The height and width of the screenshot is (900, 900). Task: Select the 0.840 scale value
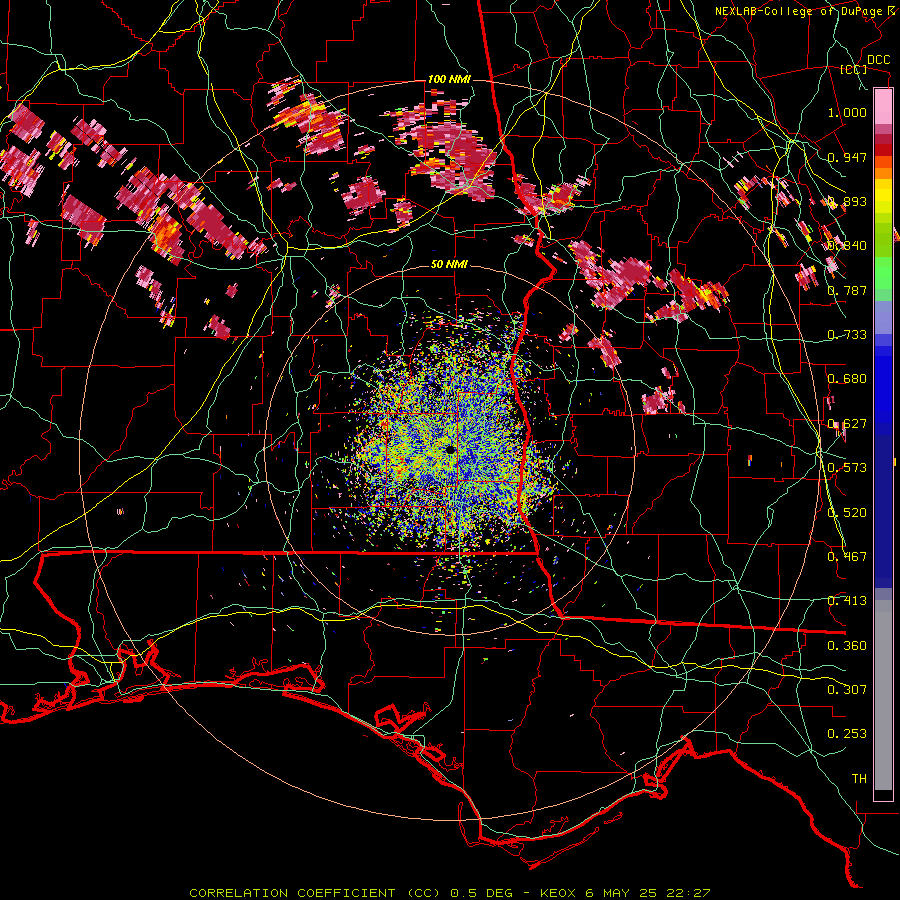(x=847, y=246)
